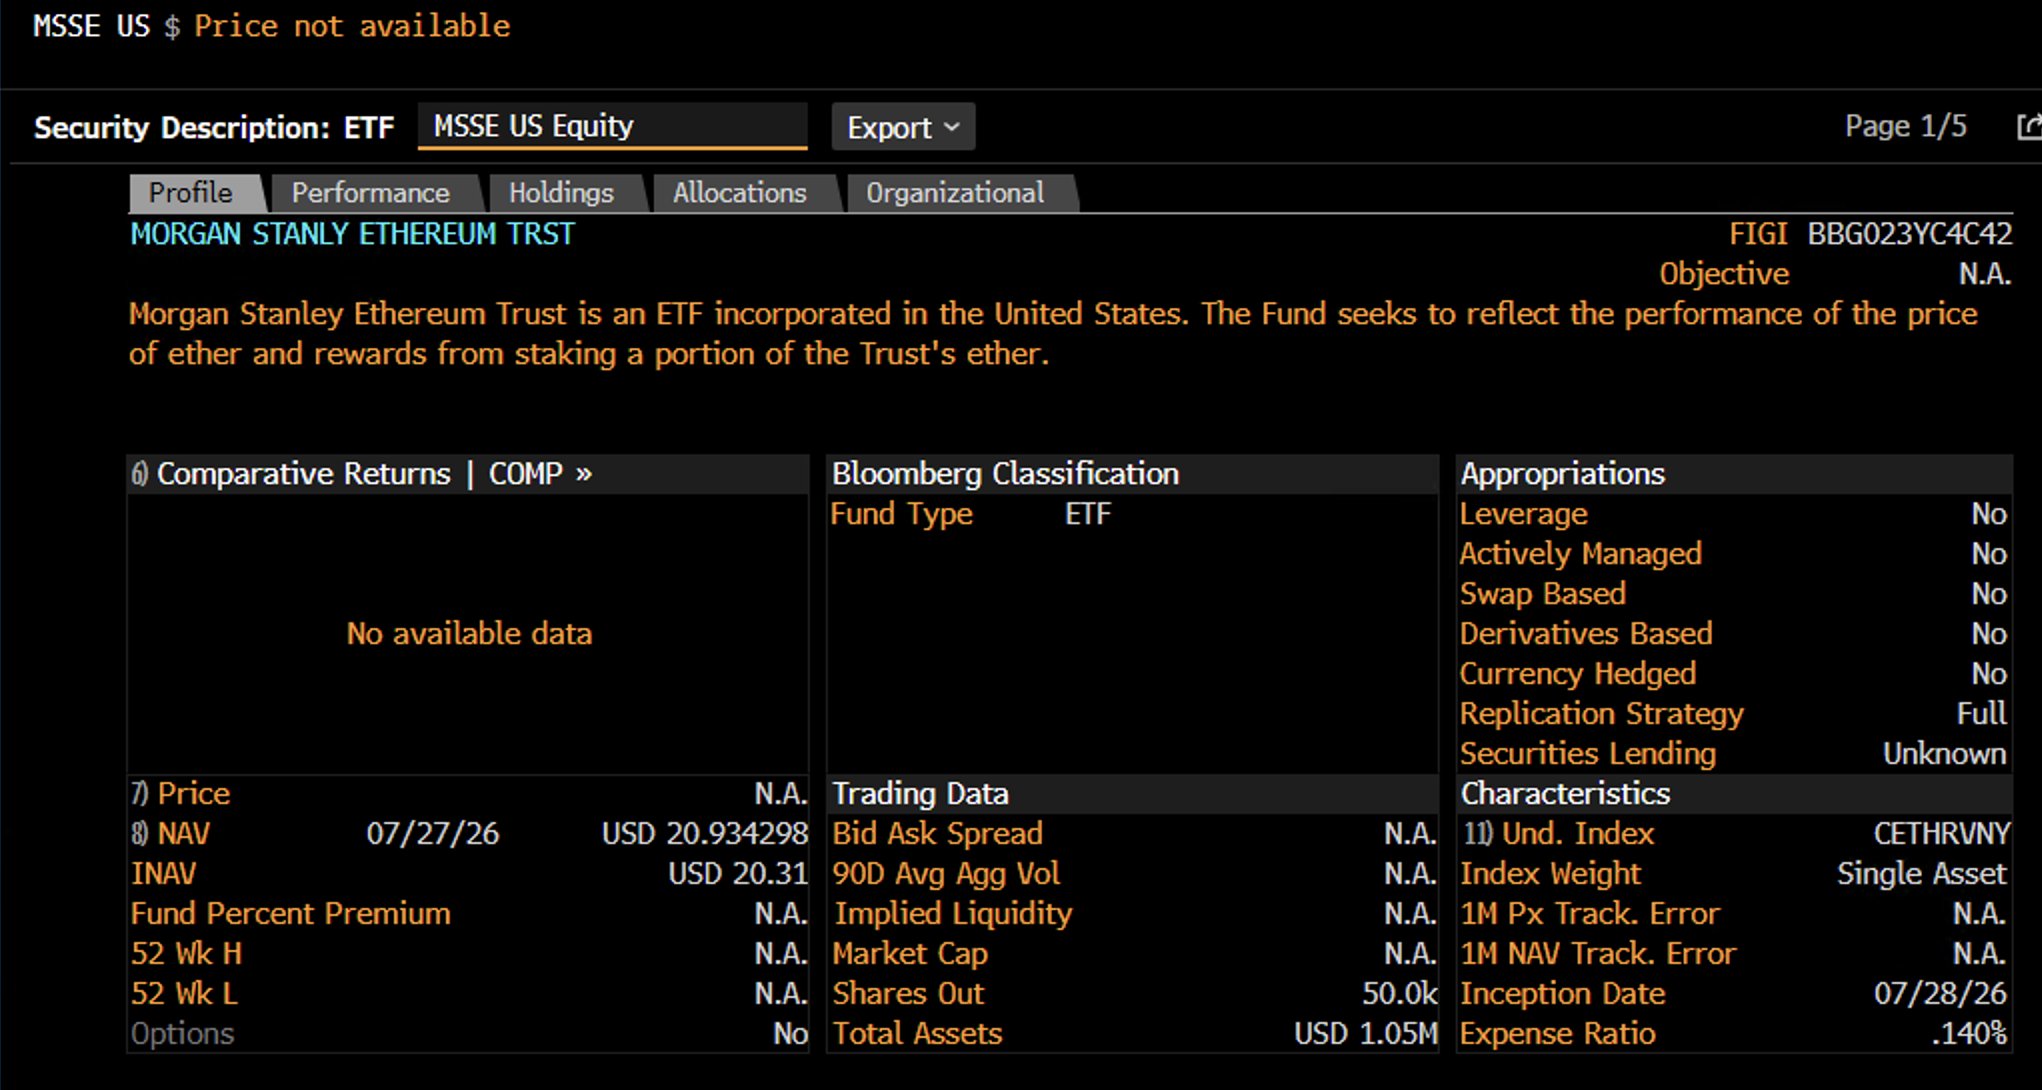Click the Implied Liquidity label
The image size is (2042, 1090).
(953, 913)
